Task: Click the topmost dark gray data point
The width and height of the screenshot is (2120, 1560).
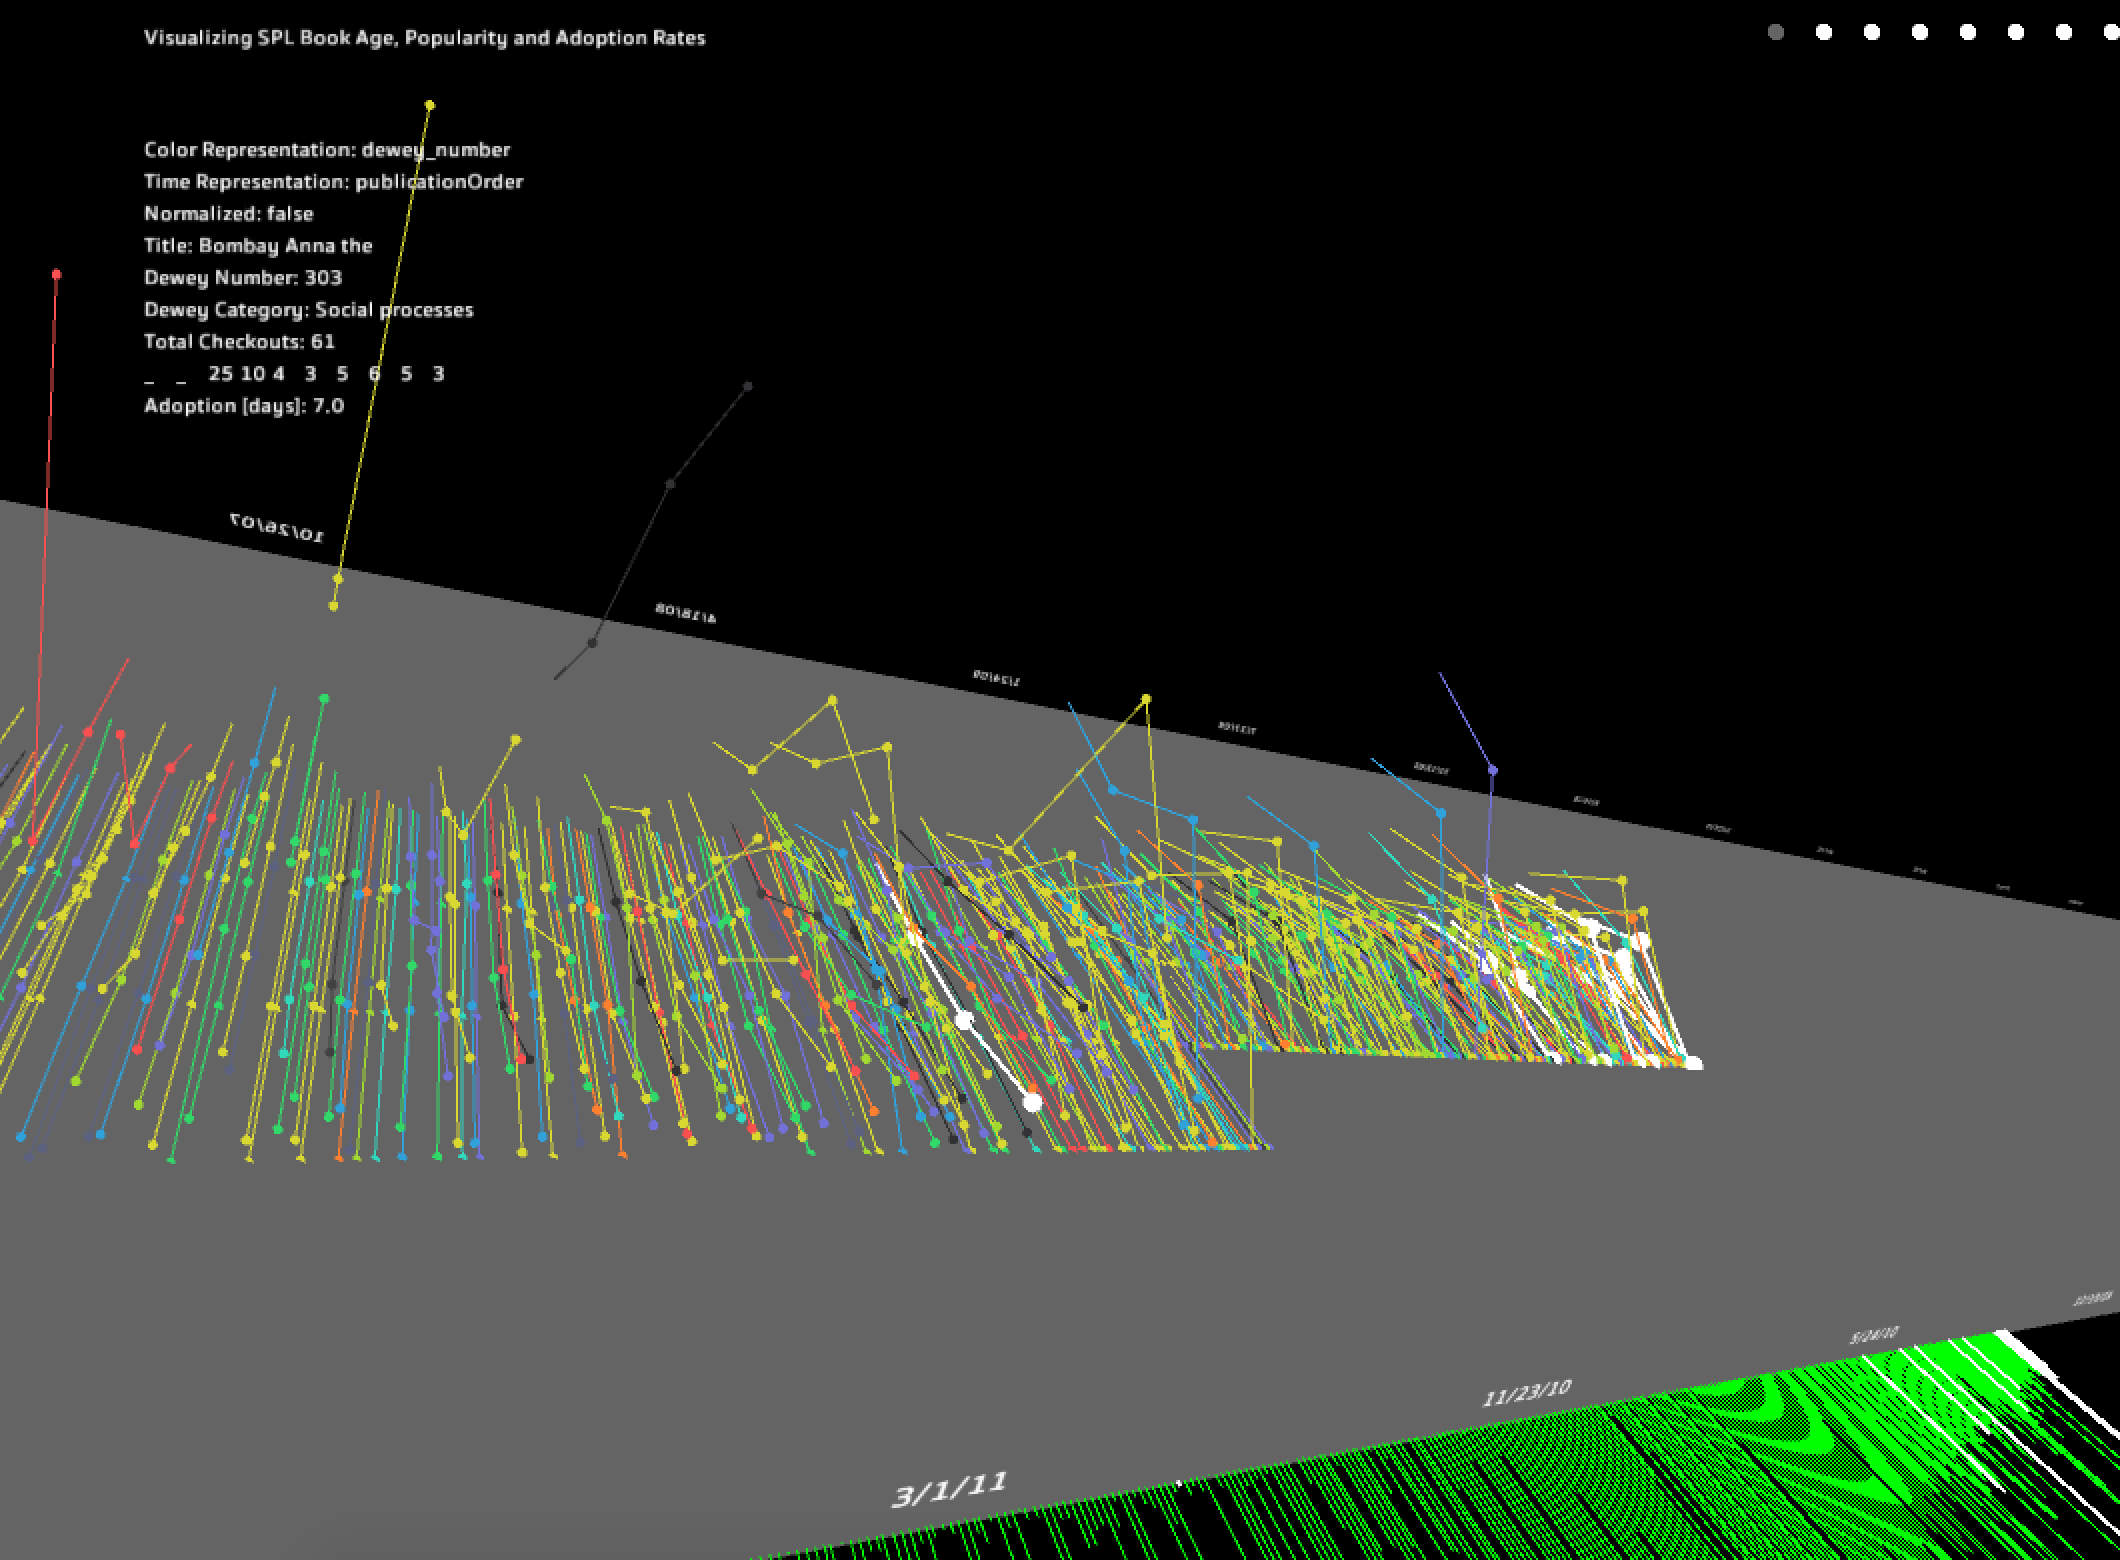Action: click(748, 386)
